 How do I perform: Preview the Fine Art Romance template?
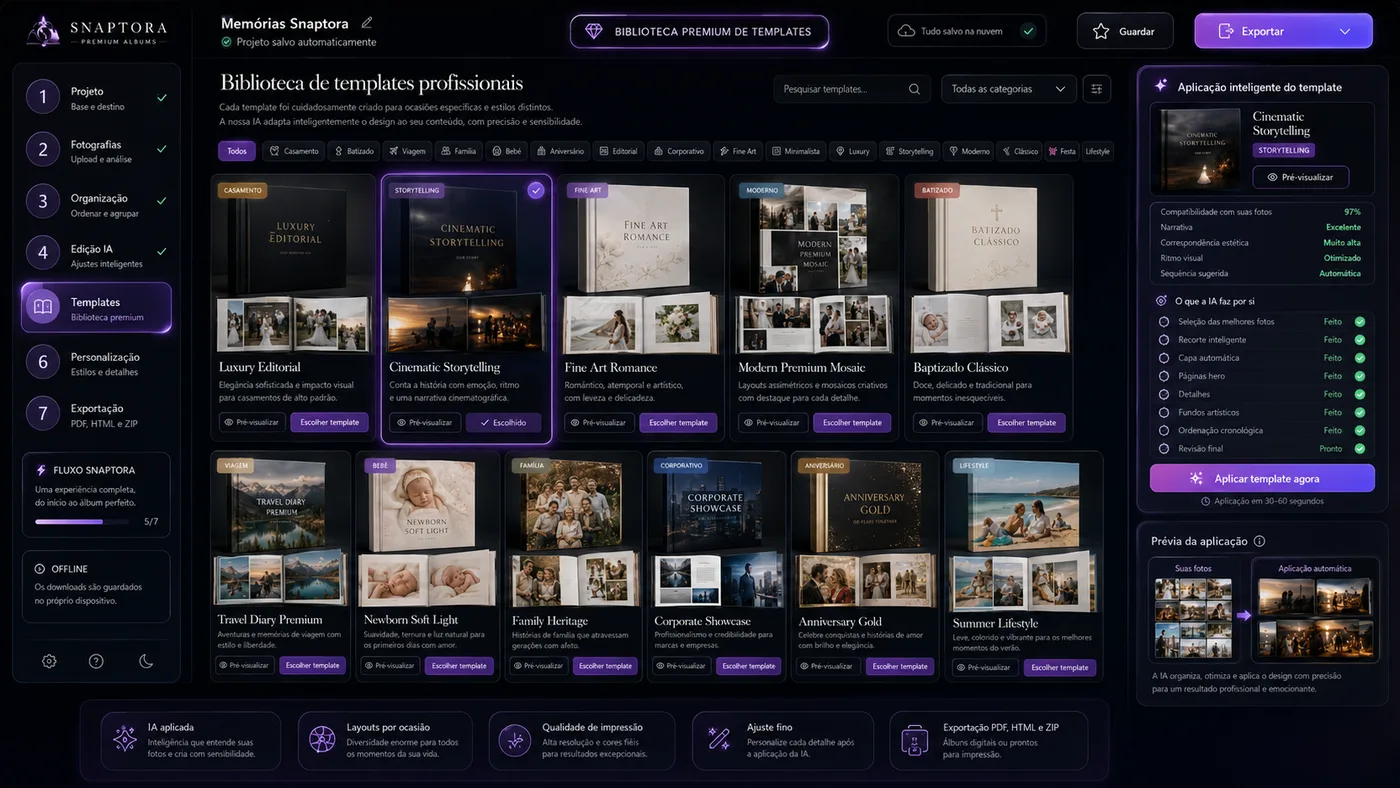tap(599, 422)
